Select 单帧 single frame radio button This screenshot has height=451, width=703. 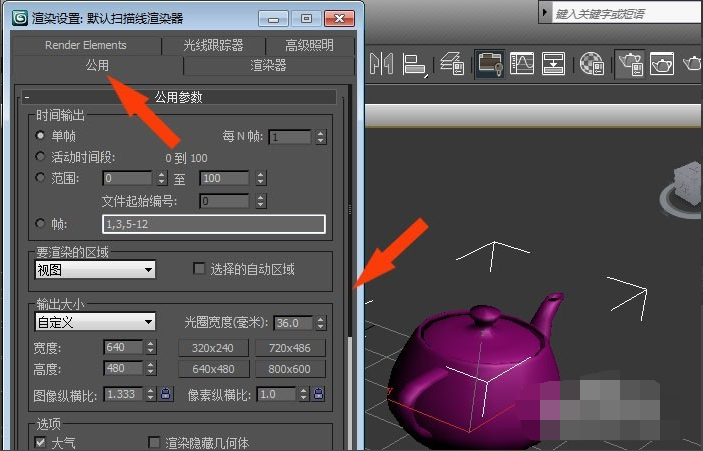pos(40,135)
